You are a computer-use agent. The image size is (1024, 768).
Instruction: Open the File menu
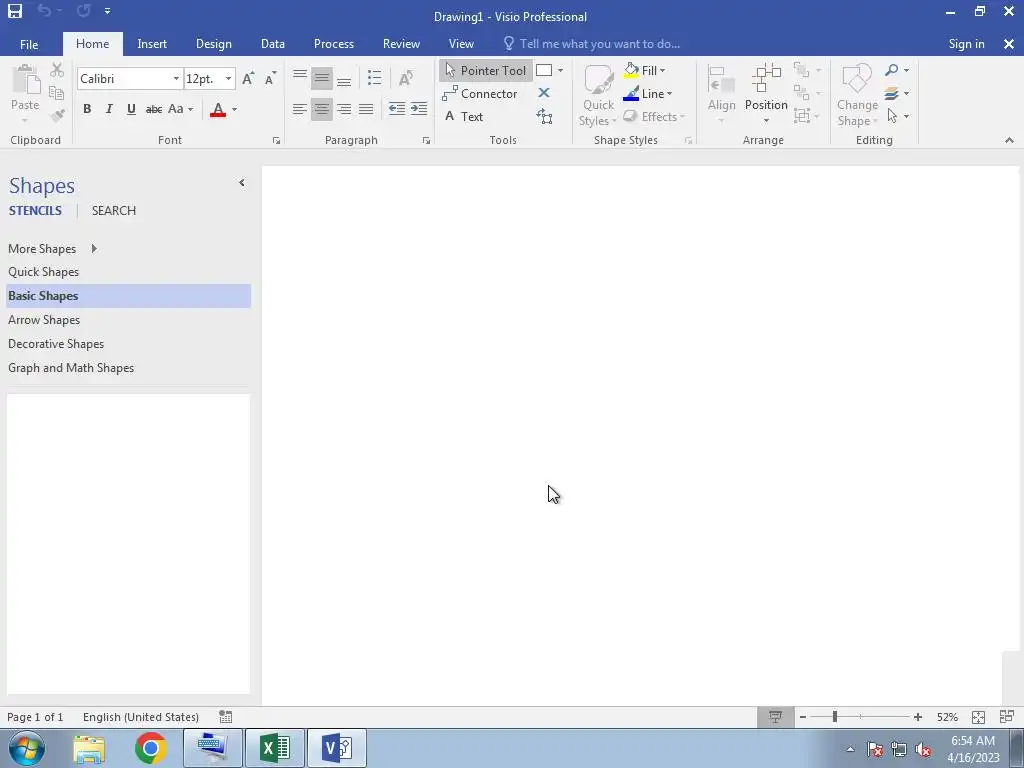pos(29,44)
